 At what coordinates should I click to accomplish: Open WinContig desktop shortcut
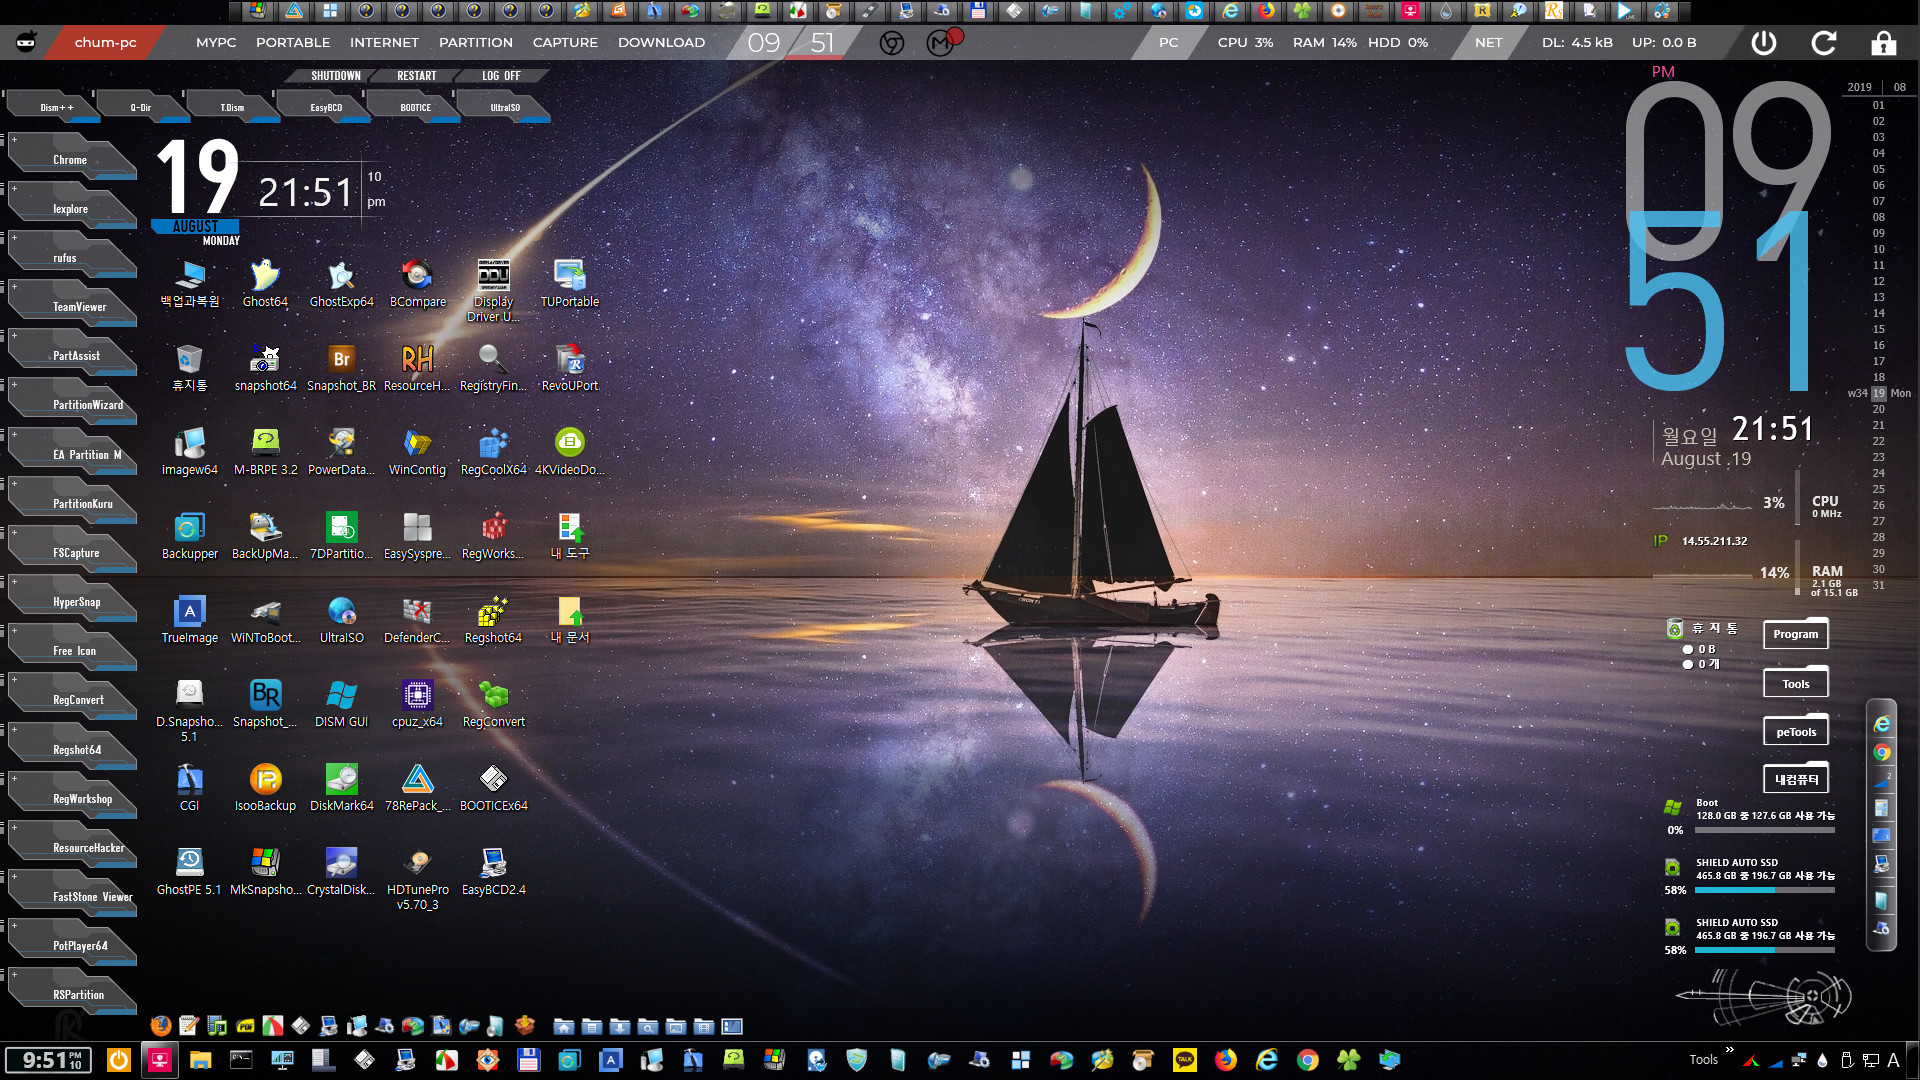pyautogui.click(x=417, y=451)
